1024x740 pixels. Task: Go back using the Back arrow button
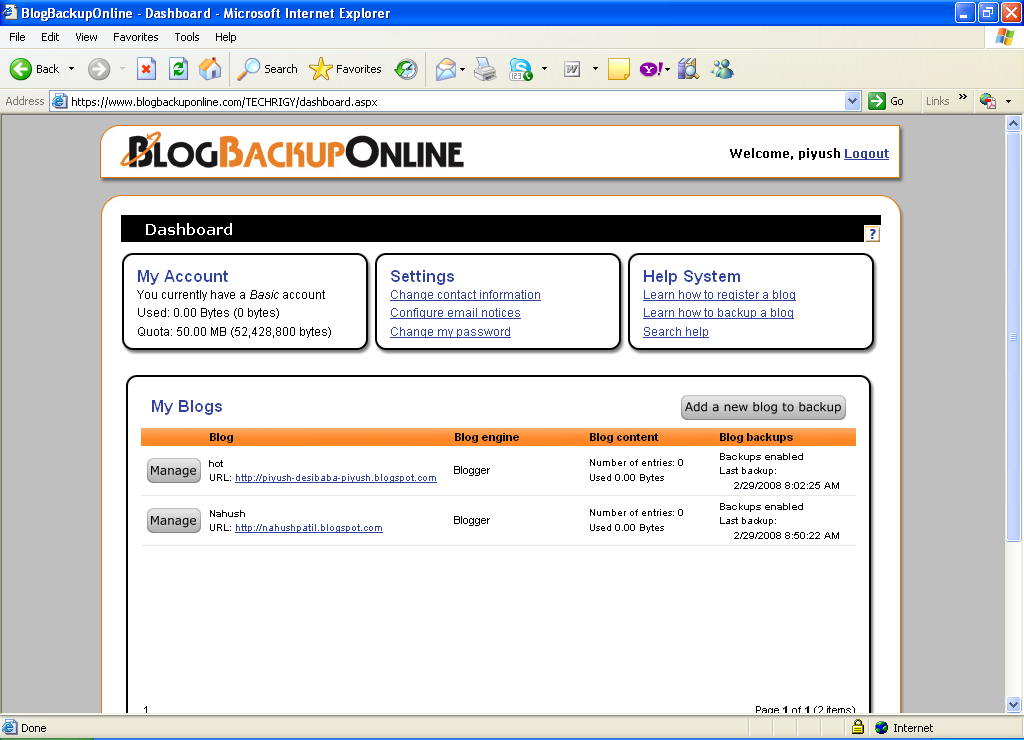point(34,69)
